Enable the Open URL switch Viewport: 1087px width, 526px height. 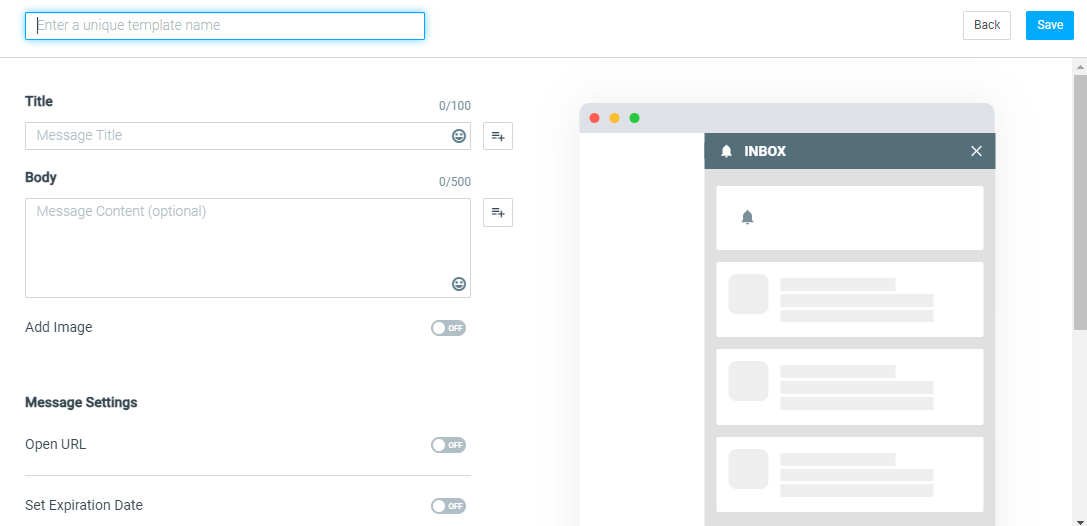coord(449,445)
